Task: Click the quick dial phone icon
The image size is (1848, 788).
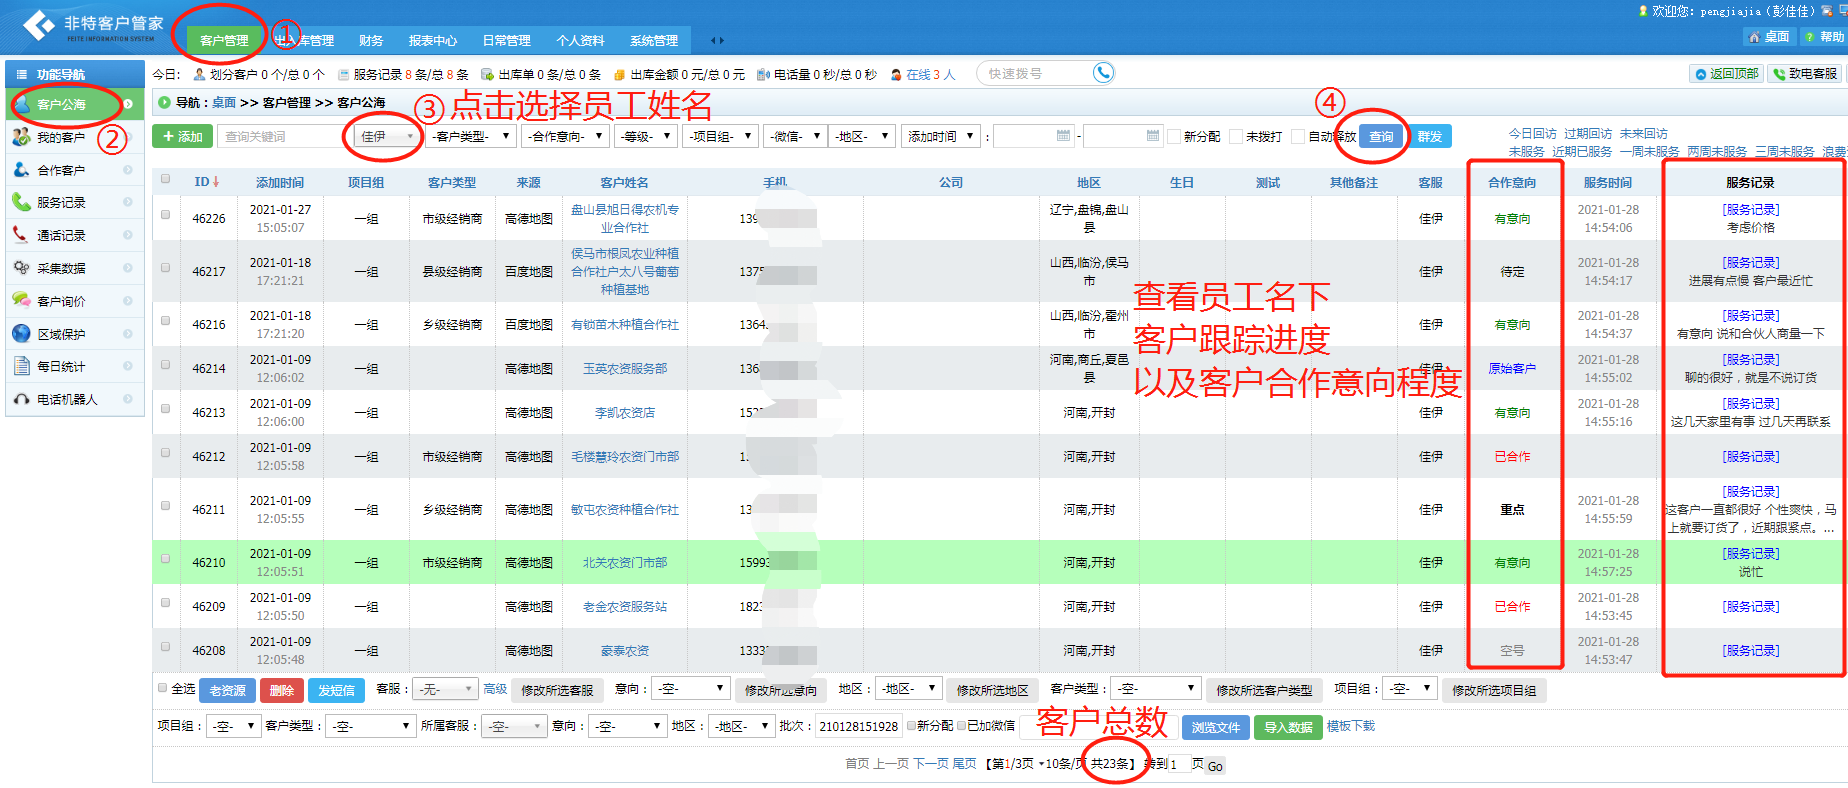Action: pyautogui.click(x=1102, y=73)
